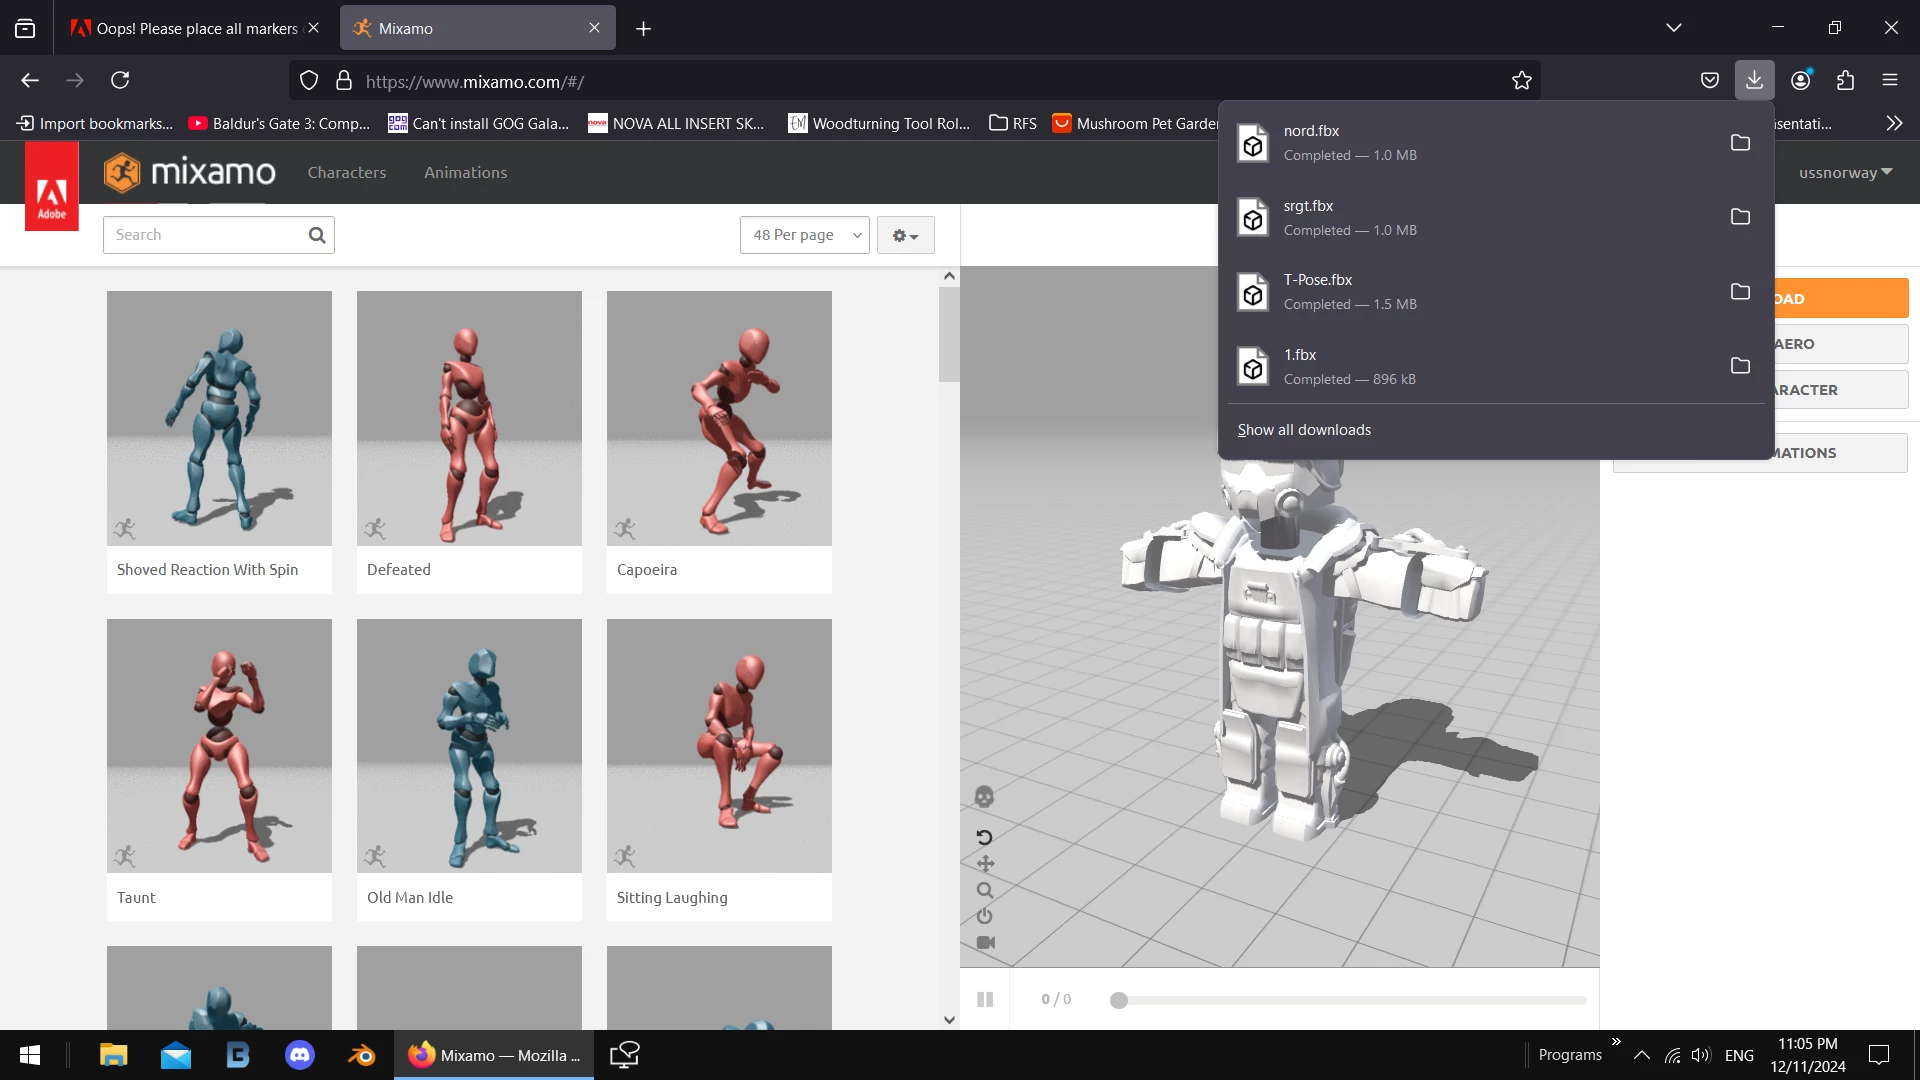Pause animation playback
1920x1080 pixels.
[x=985, y=999]
